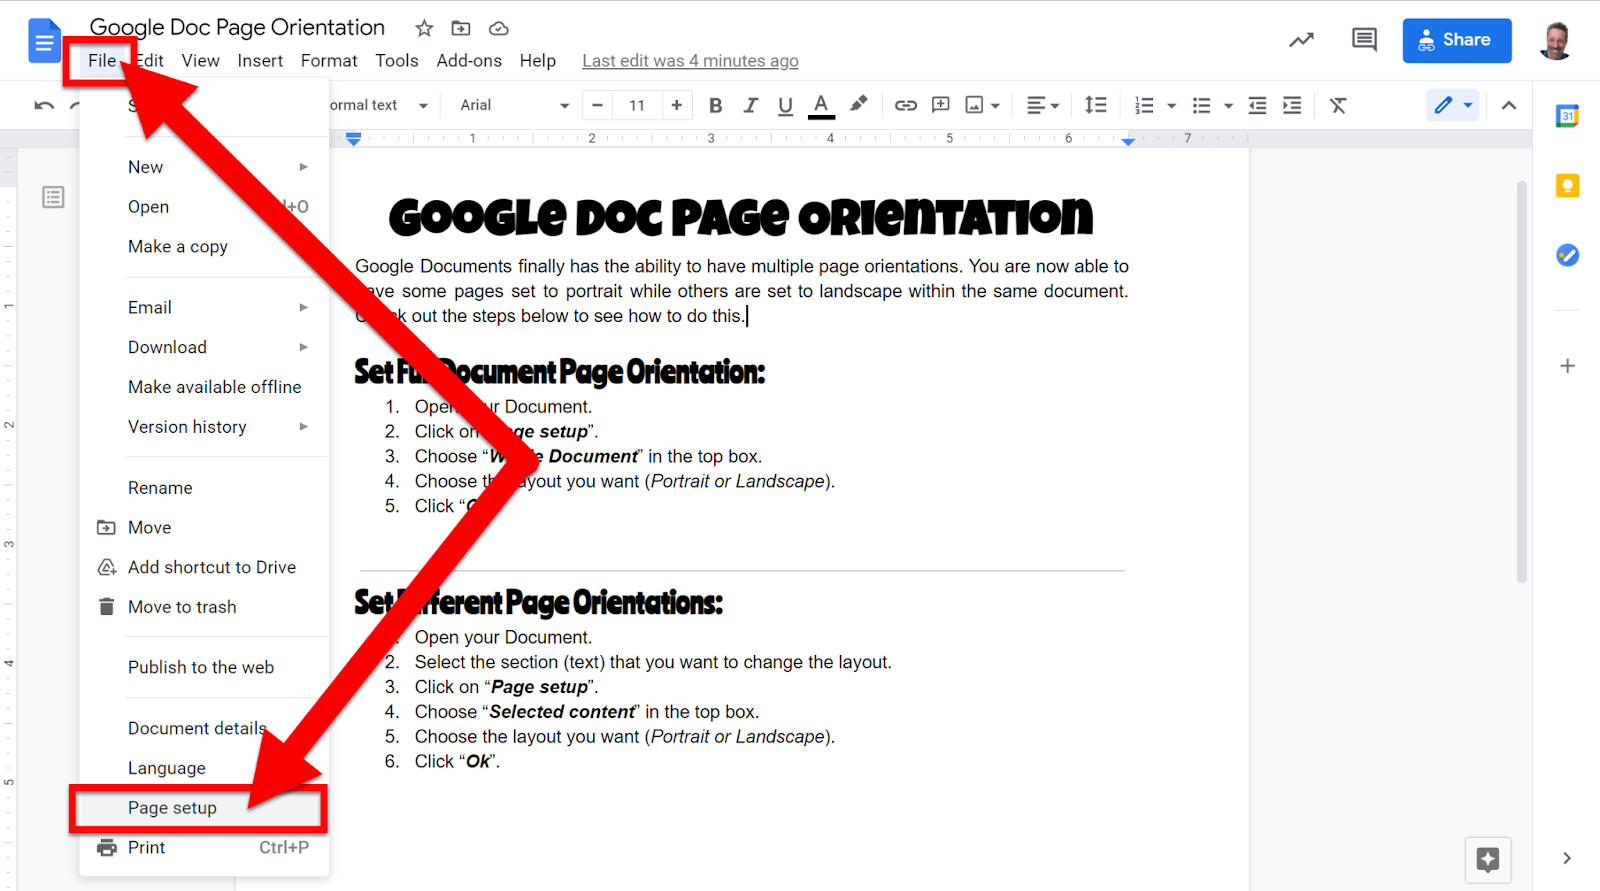The width and height of the screenshot is (1600, 891).
Task: Open the Help menu
Action: point(538,60)
